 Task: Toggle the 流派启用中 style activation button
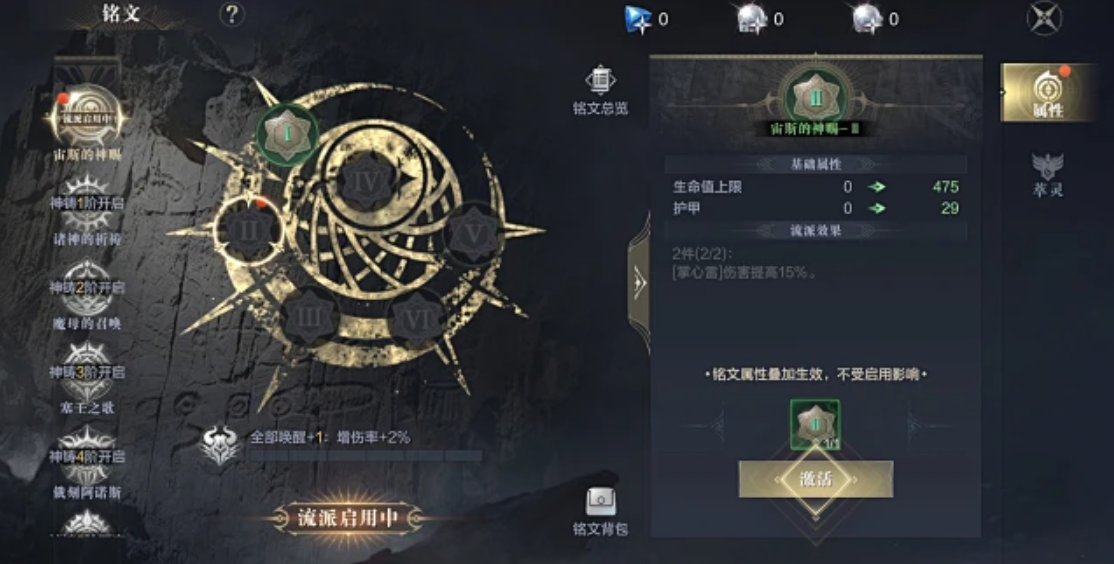[347, 518]
